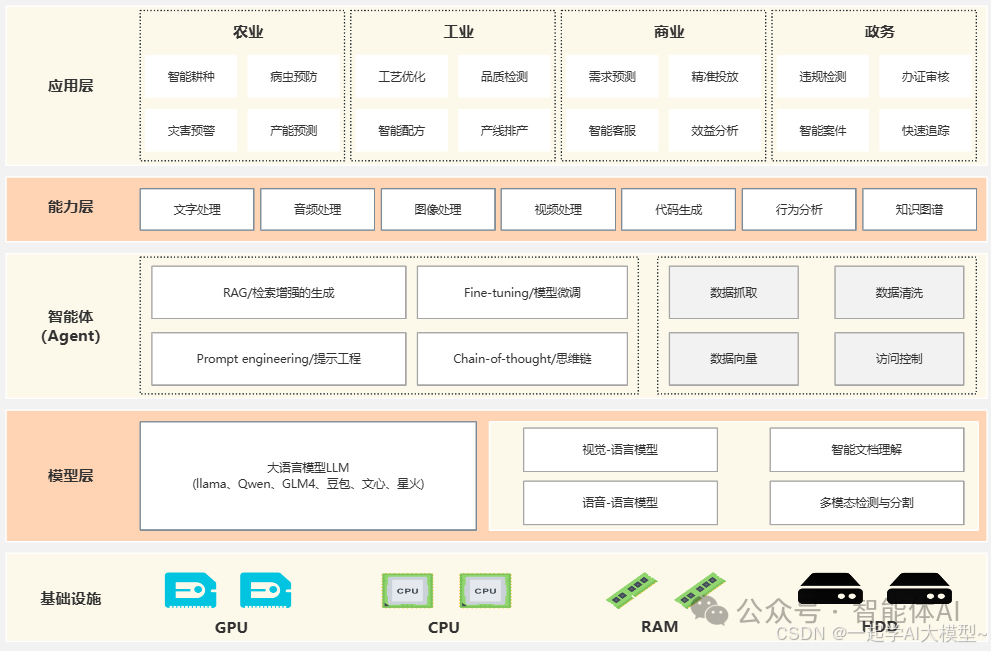Click the first CPU chip icon

pyautogui.click(x=406, y=590)
